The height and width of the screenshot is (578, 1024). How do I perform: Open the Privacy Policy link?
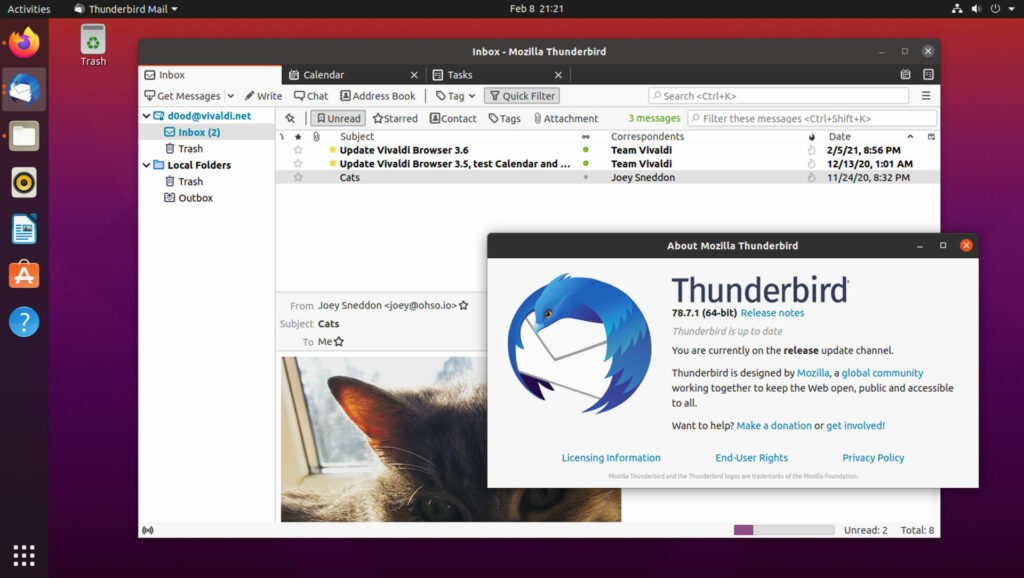pos(873,458)
